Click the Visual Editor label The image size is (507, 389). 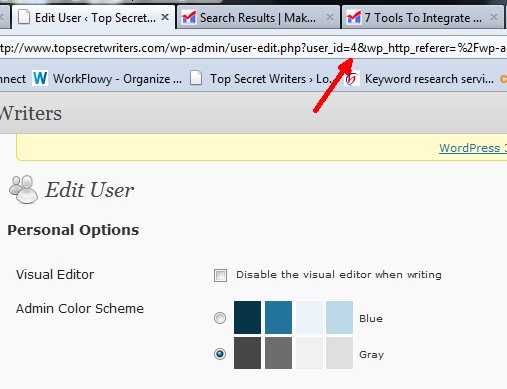point(55,275)
